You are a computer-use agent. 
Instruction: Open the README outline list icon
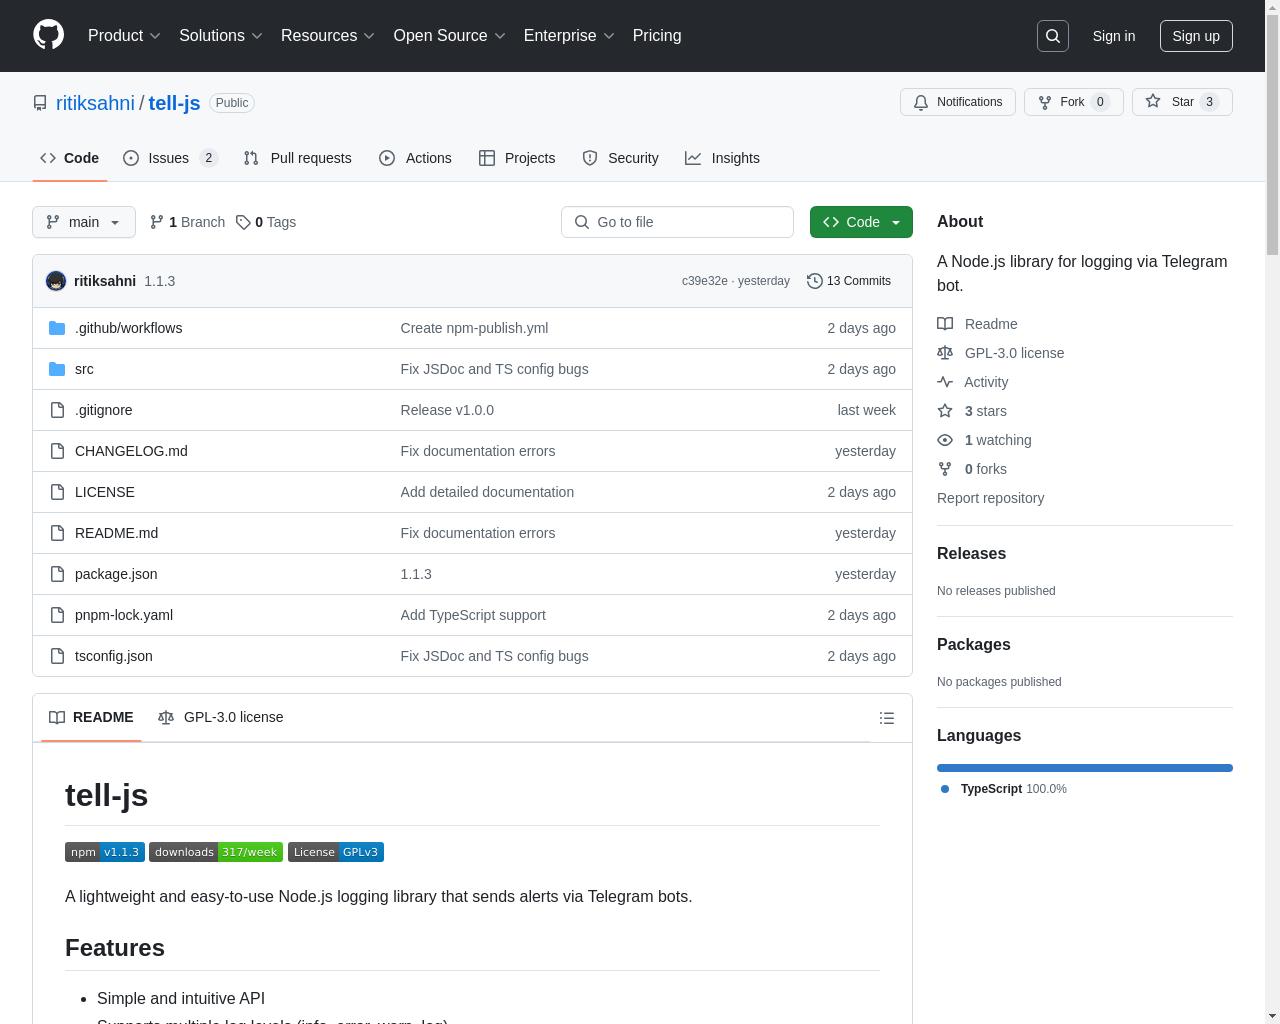coord(887,718)
